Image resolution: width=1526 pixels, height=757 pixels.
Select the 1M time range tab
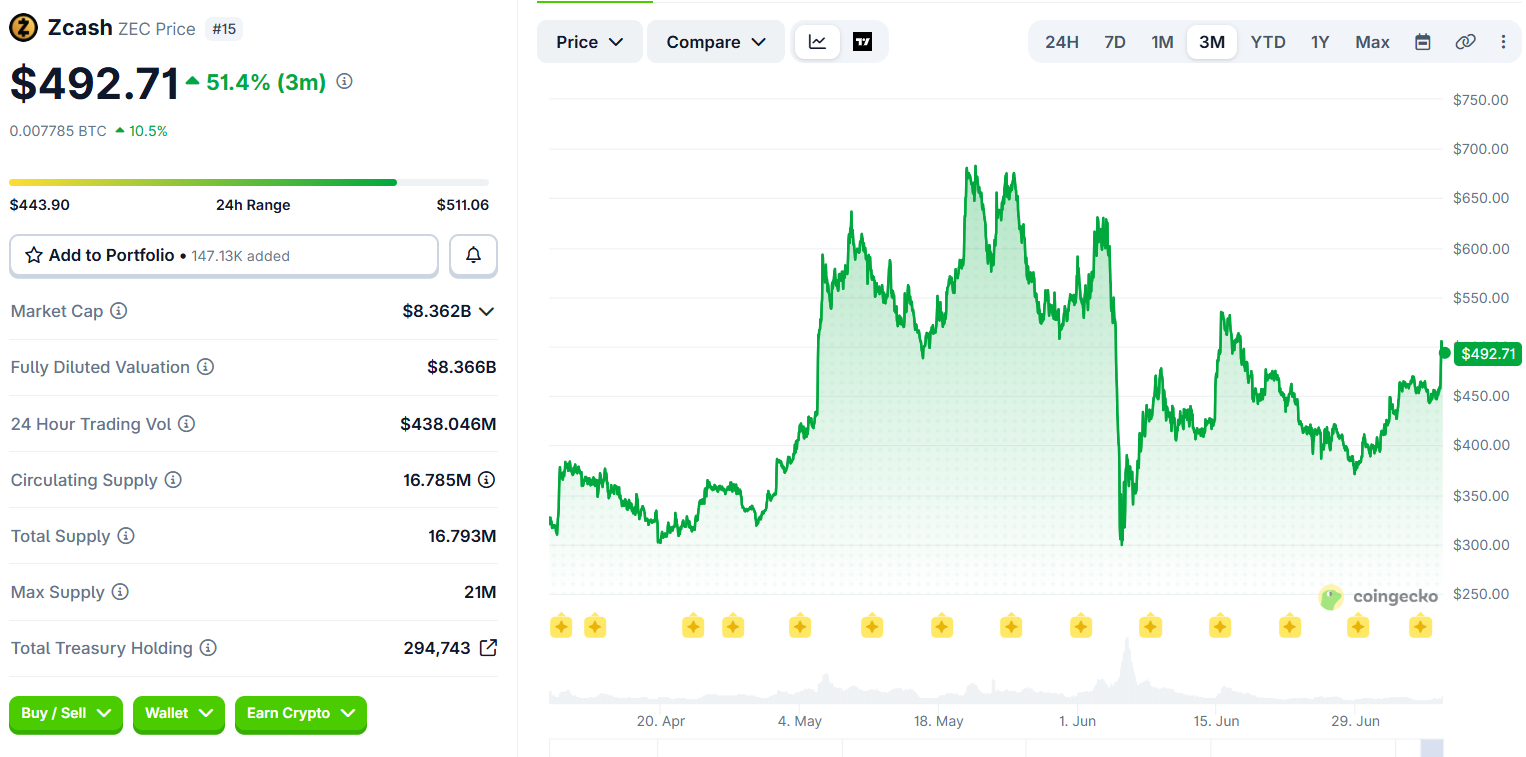[1162, 42]
